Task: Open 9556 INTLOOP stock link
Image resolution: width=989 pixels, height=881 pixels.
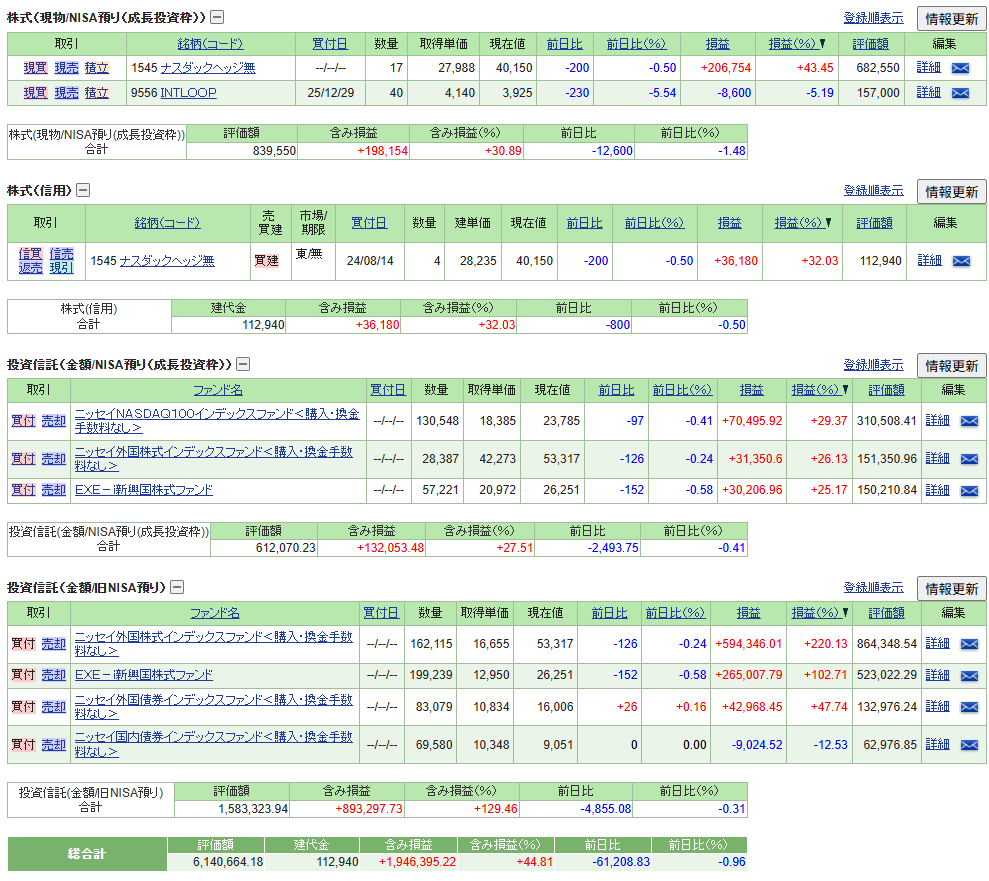Action: pos(188,93)
